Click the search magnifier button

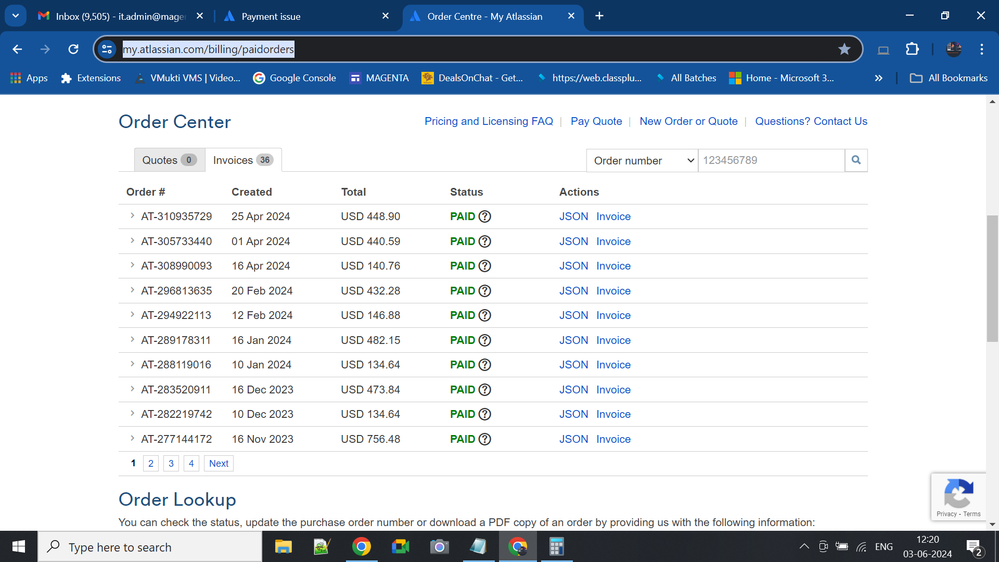[856, 160]
